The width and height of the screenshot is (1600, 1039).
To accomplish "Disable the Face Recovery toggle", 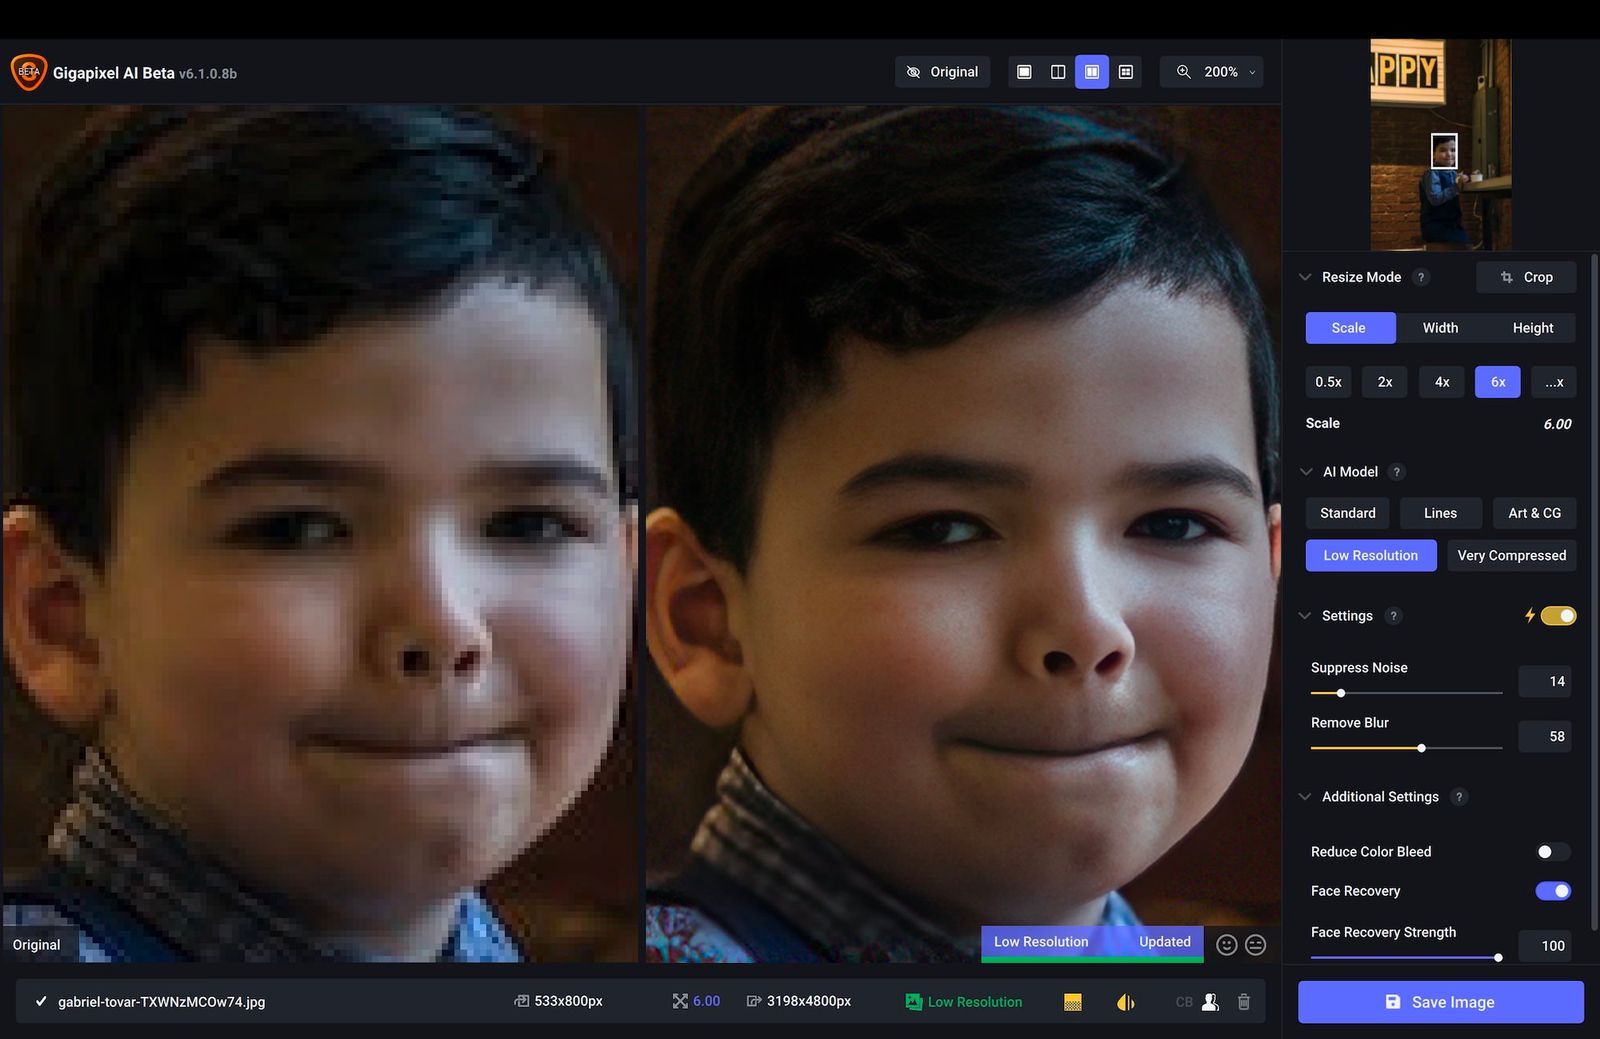I will point(1551,890).
